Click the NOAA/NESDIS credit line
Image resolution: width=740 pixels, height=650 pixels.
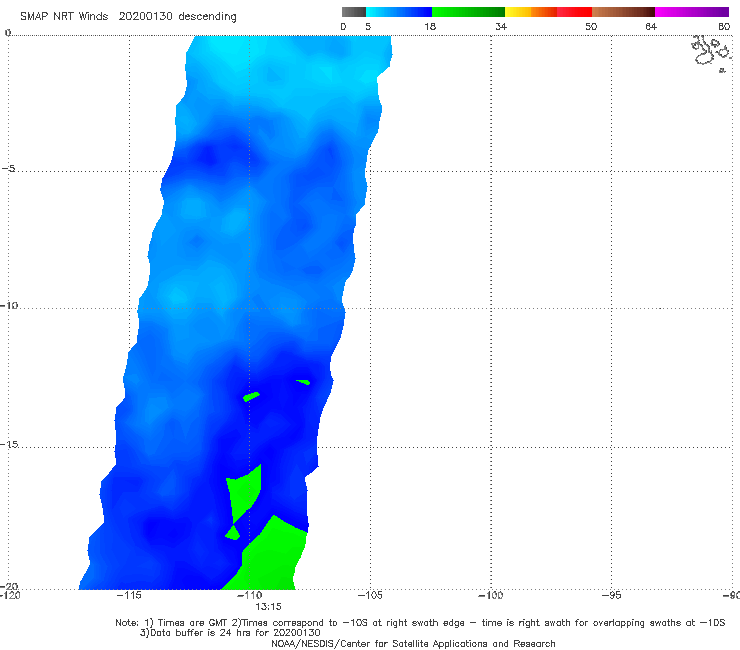click(413, 644)
